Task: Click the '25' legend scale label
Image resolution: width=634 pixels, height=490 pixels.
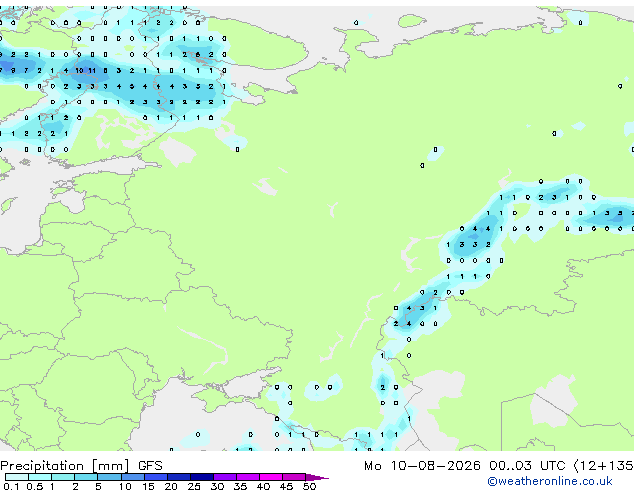Action: point(194,486)
